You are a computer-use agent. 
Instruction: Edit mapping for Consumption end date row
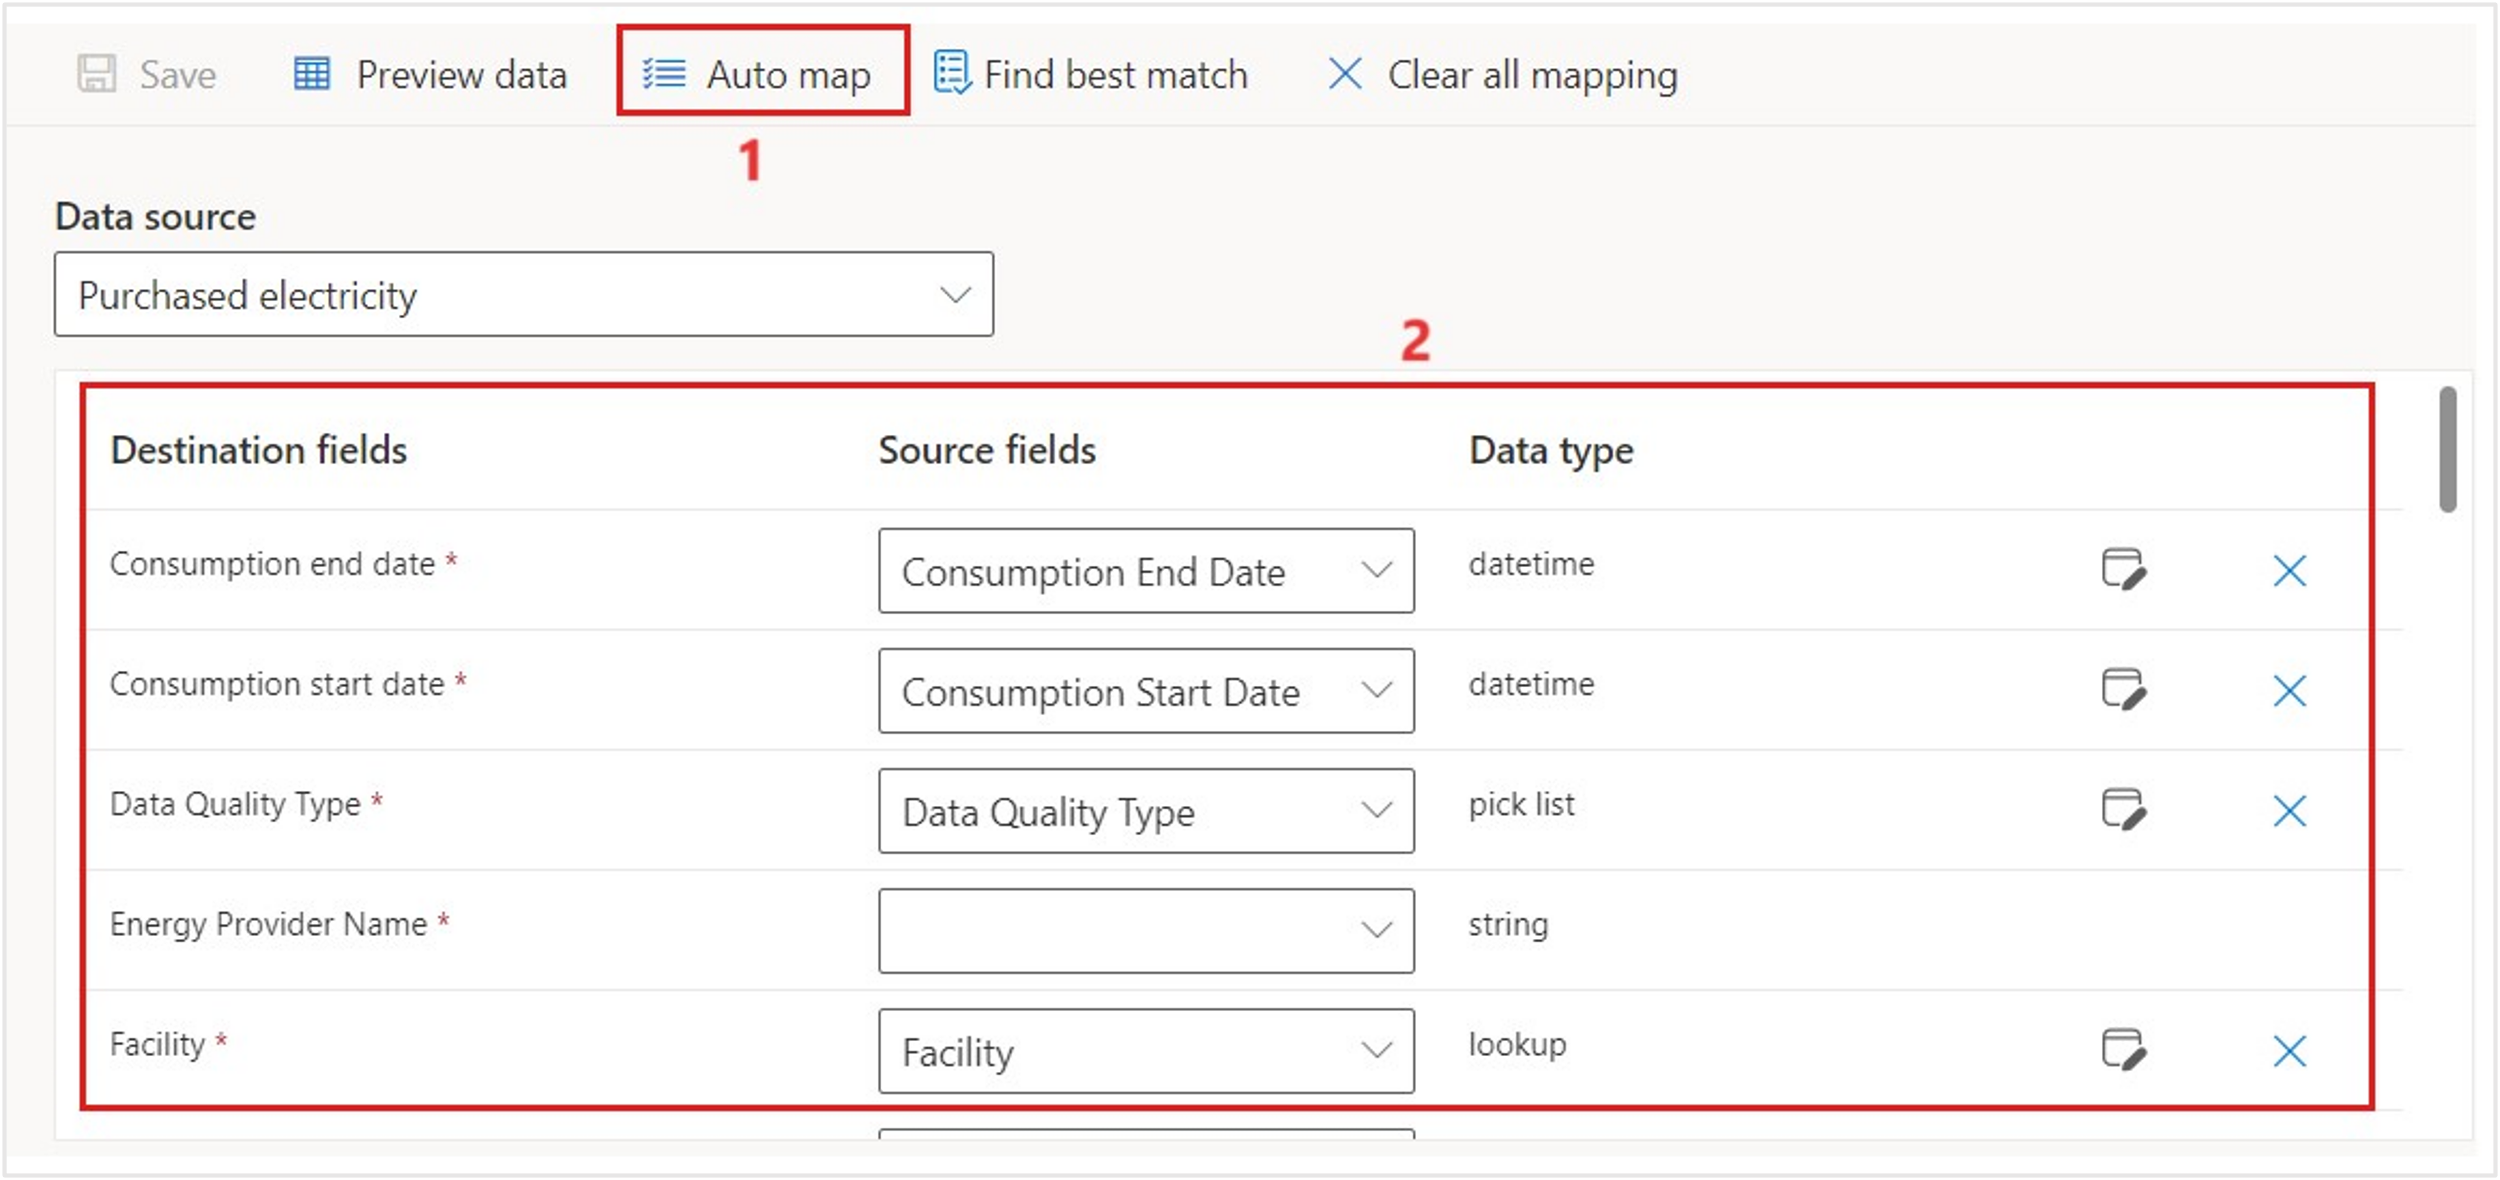2123,570
